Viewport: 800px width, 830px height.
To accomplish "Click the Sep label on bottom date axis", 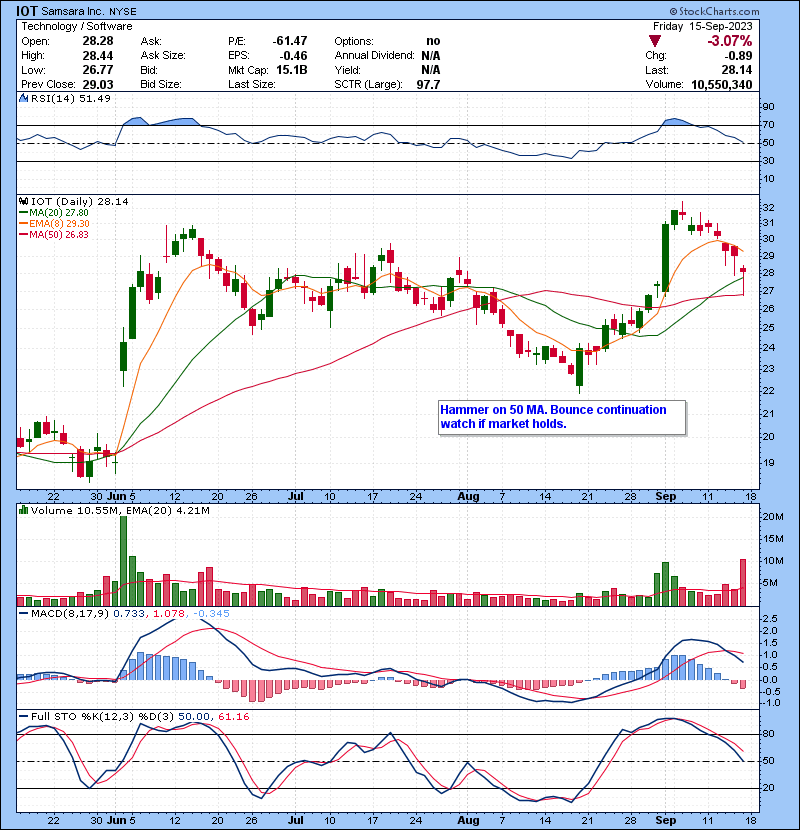I will click(662, 818).
